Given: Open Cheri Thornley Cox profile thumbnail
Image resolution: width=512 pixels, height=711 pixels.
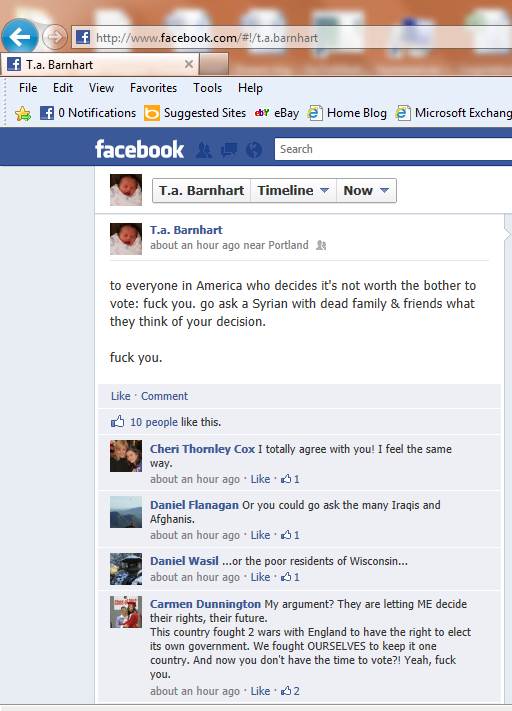Looking at the screenshot, I should (126, 456).
